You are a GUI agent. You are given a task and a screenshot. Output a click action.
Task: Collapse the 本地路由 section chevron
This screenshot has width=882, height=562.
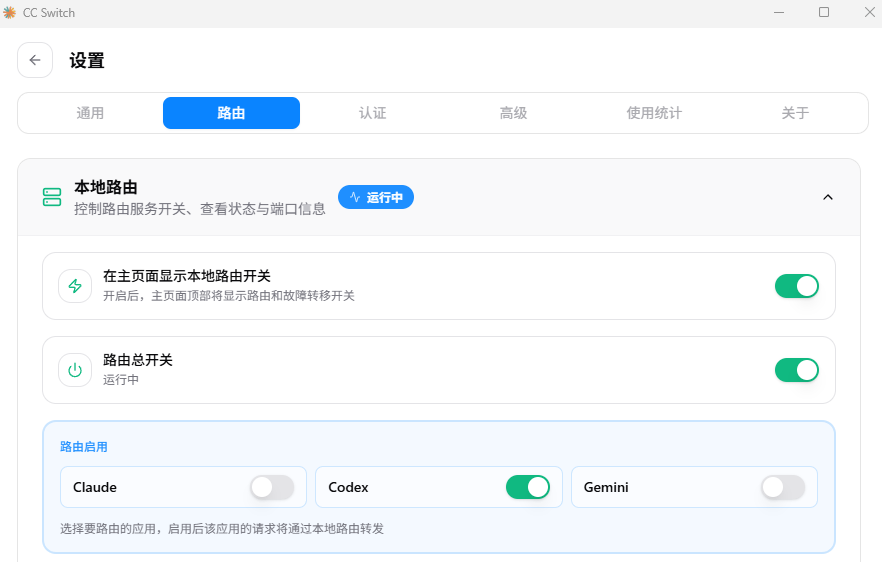point(827,197)
